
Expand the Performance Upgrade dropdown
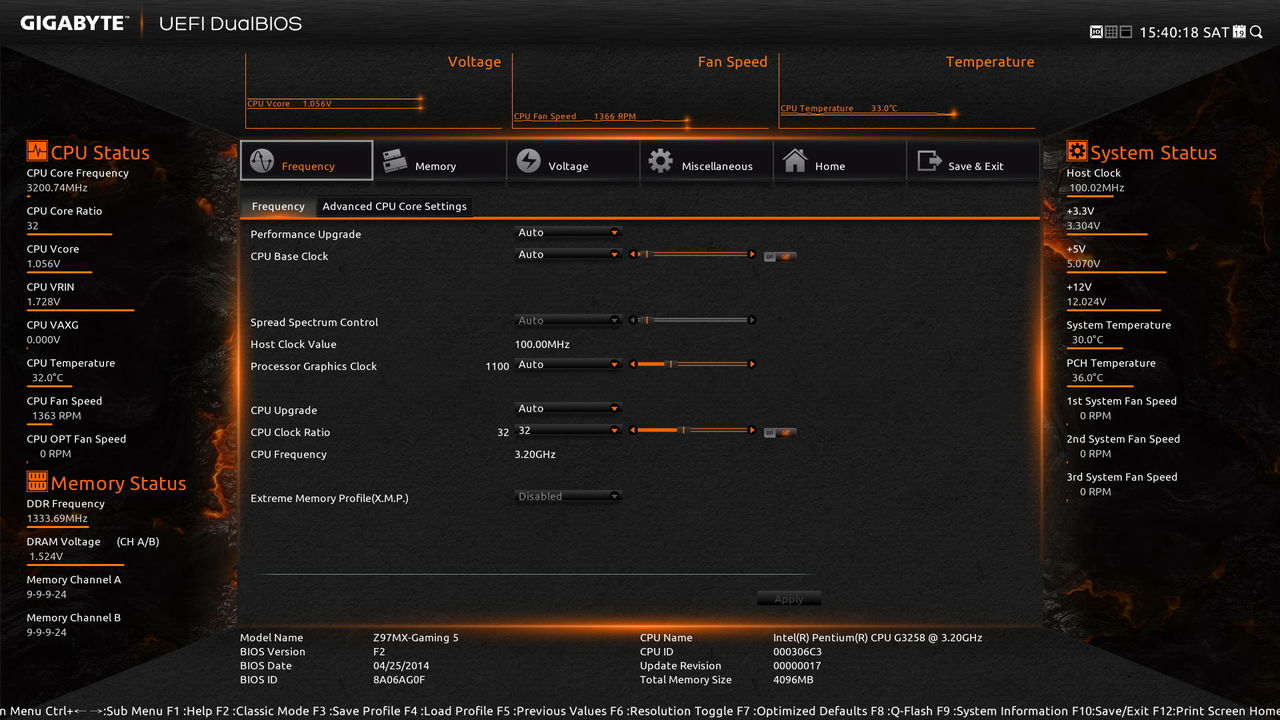(568, 232)
